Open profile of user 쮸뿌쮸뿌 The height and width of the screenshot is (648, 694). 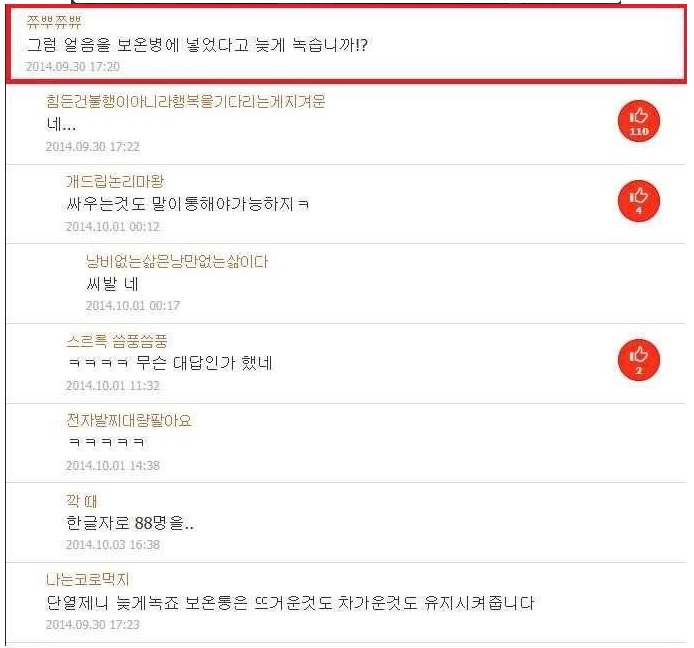pos(54,21)
